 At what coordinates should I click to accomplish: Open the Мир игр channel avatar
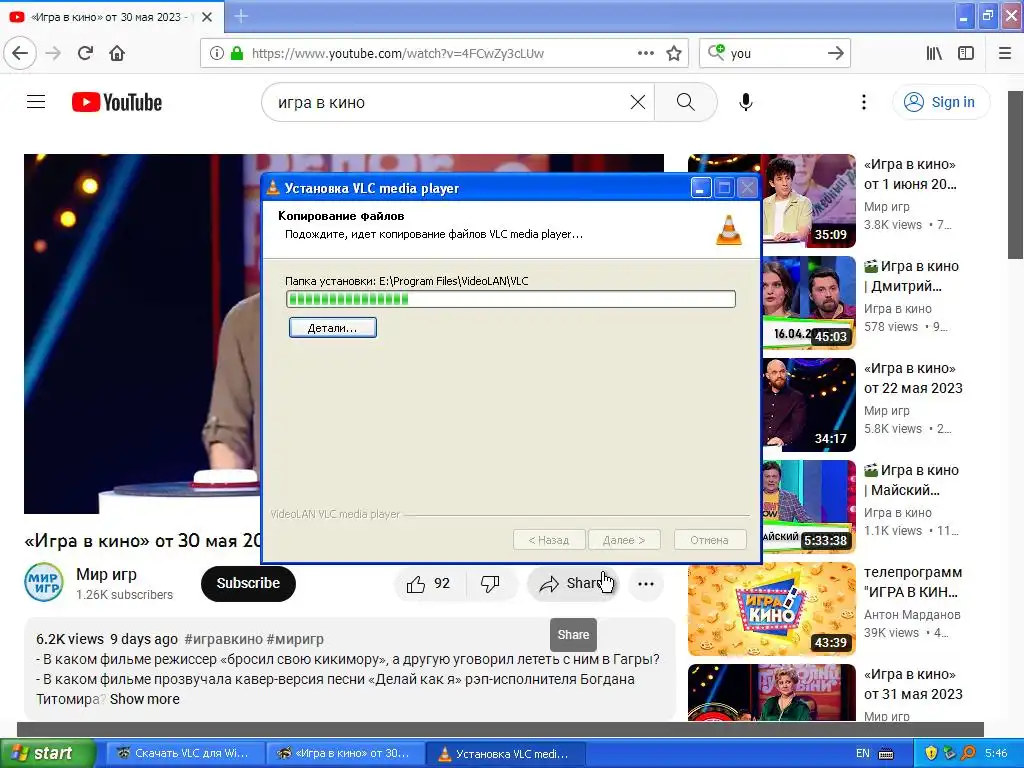[x=44, y=583]
